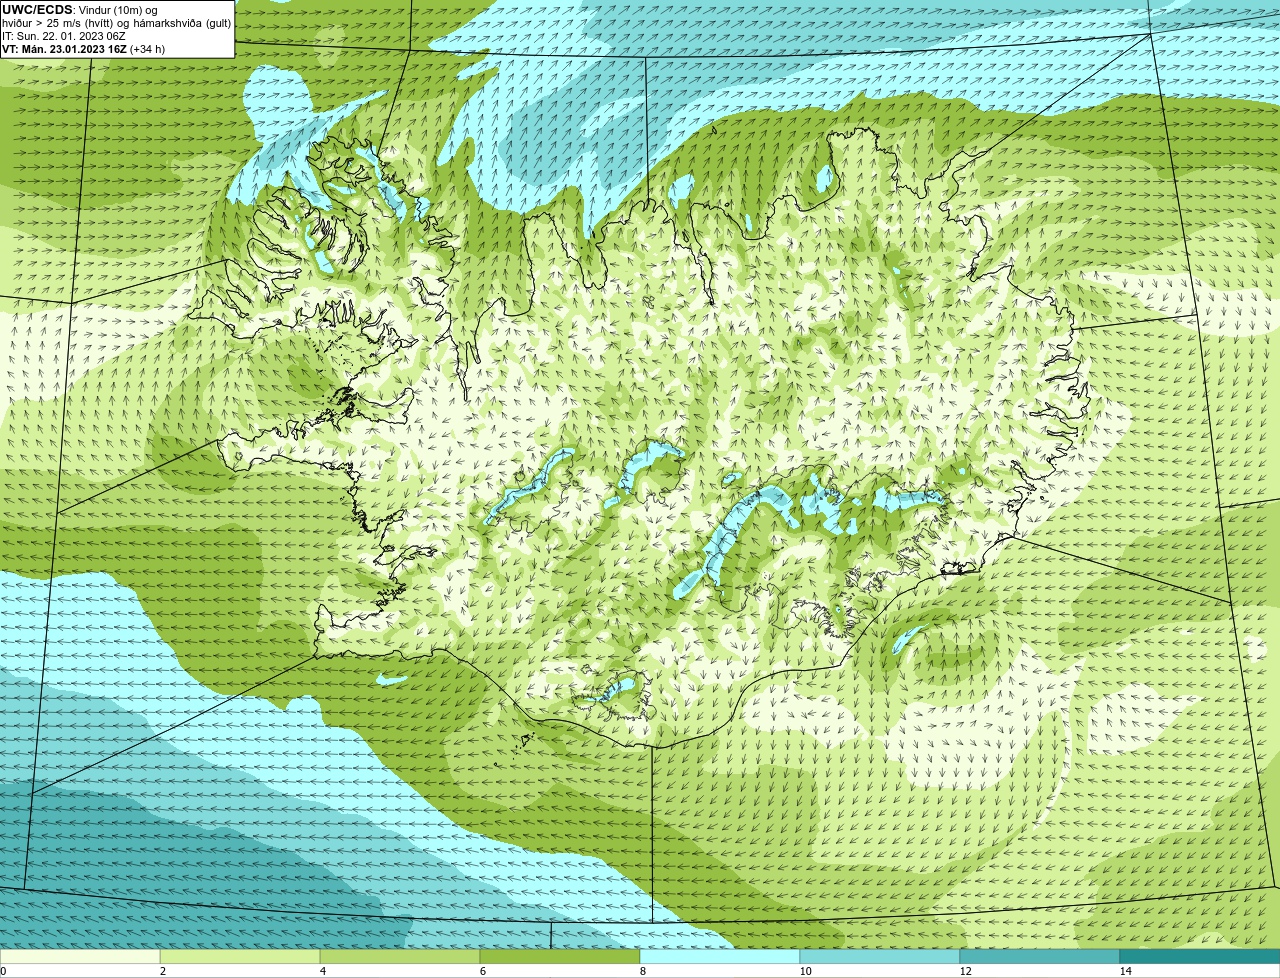Select the 2–4 m/s light yellow-green color segment
This screenshot has height=978, width=1280.
pos(240,956)
